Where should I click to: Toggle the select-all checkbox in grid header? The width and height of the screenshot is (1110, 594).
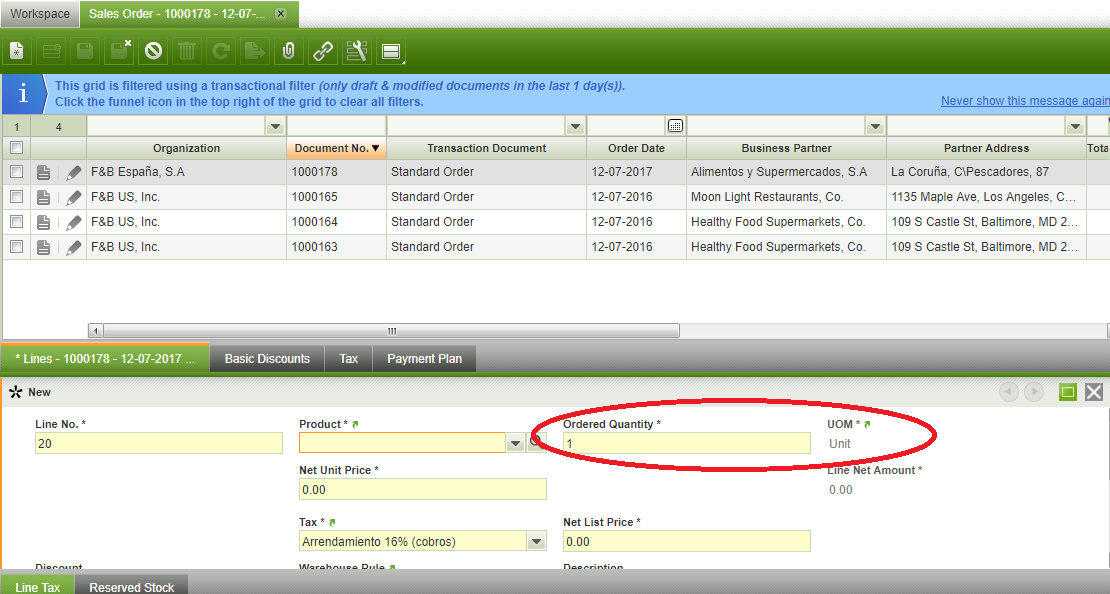pyautogui.click(x=16, y=148)
